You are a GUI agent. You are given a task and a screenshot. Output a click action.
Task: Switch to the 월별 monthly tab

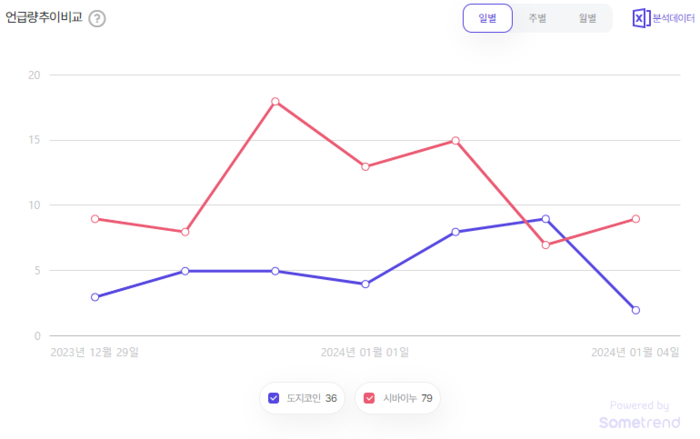pyautogui.click(x=587, y=18)
